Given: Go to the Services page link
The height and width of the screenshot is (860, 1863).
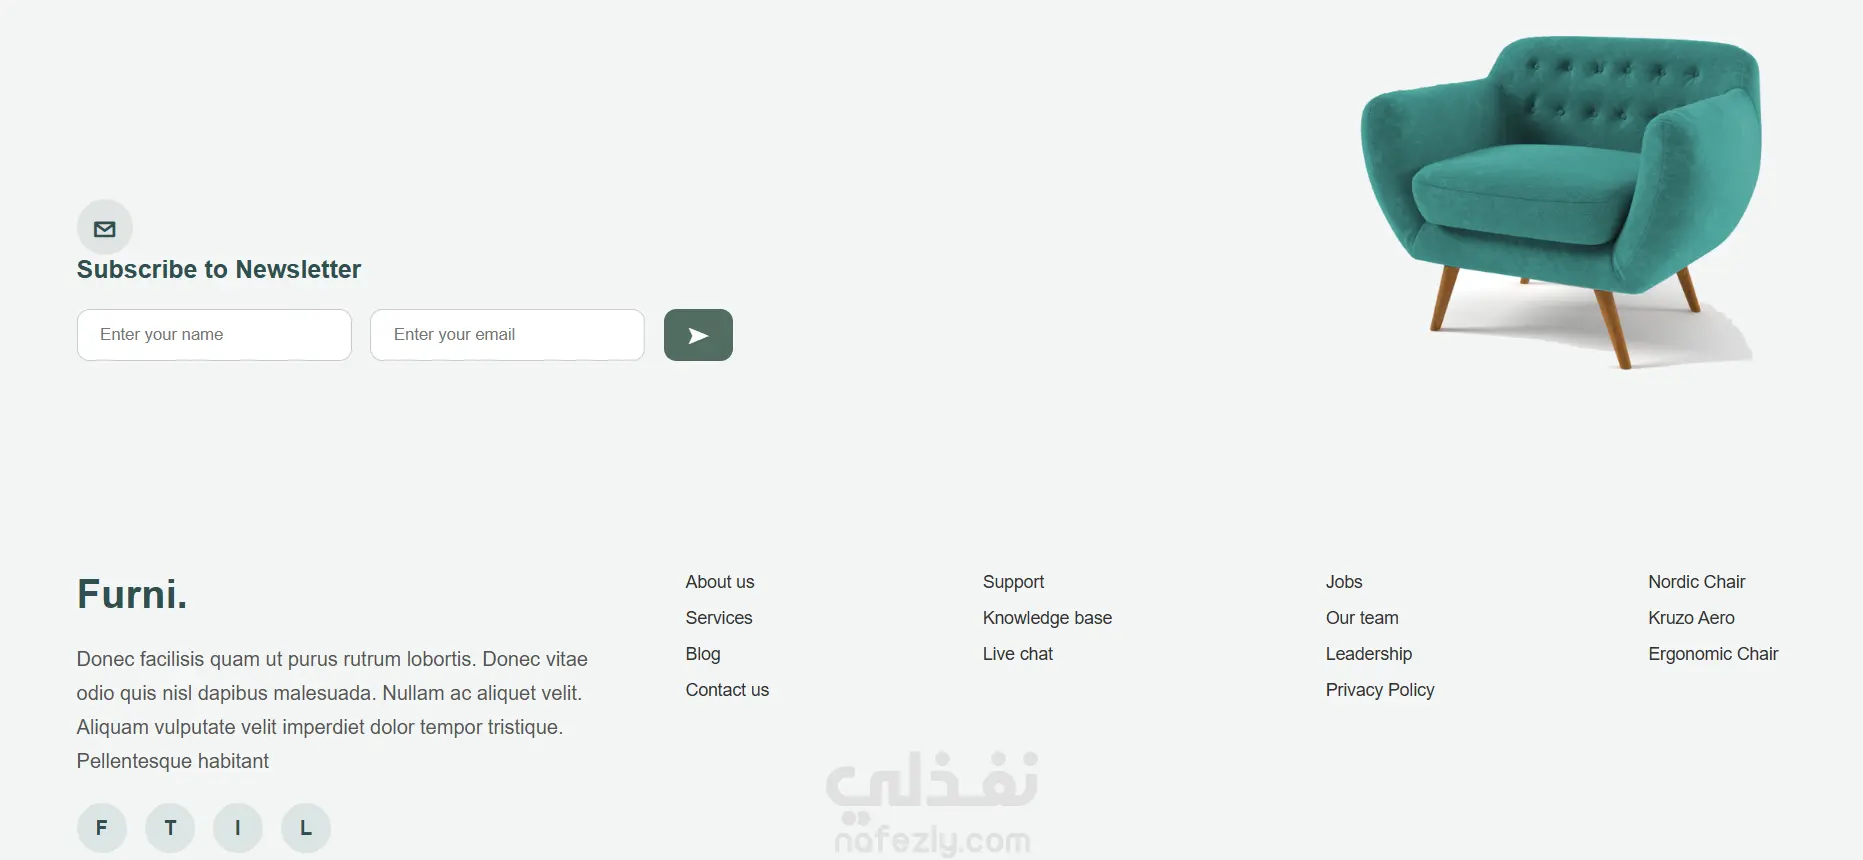Looking at the screenshot, I should (x=719, y=618).
